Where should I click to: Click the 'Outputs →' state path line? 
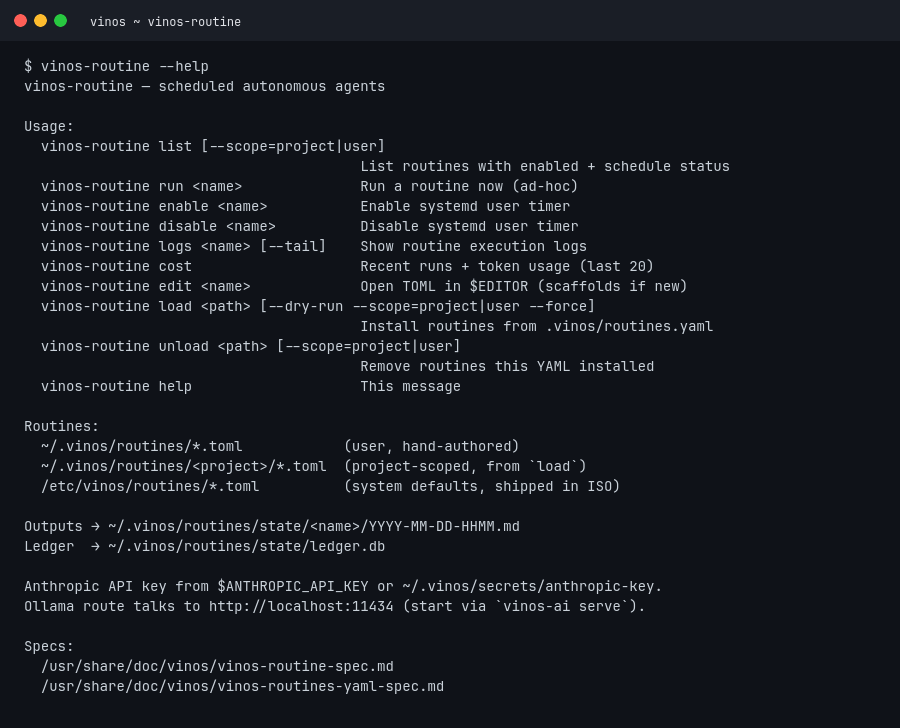tap(271, 526)
